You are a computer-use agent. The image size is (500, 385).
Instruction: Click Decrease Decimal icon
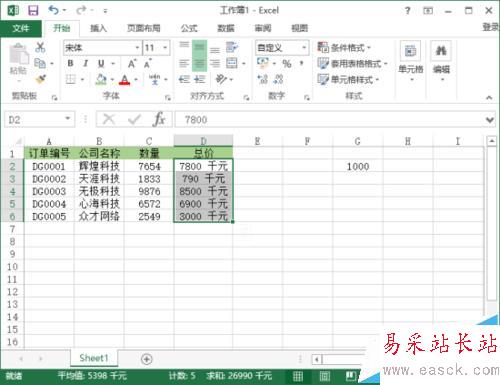pyautogui.click(x=278, y=79)
